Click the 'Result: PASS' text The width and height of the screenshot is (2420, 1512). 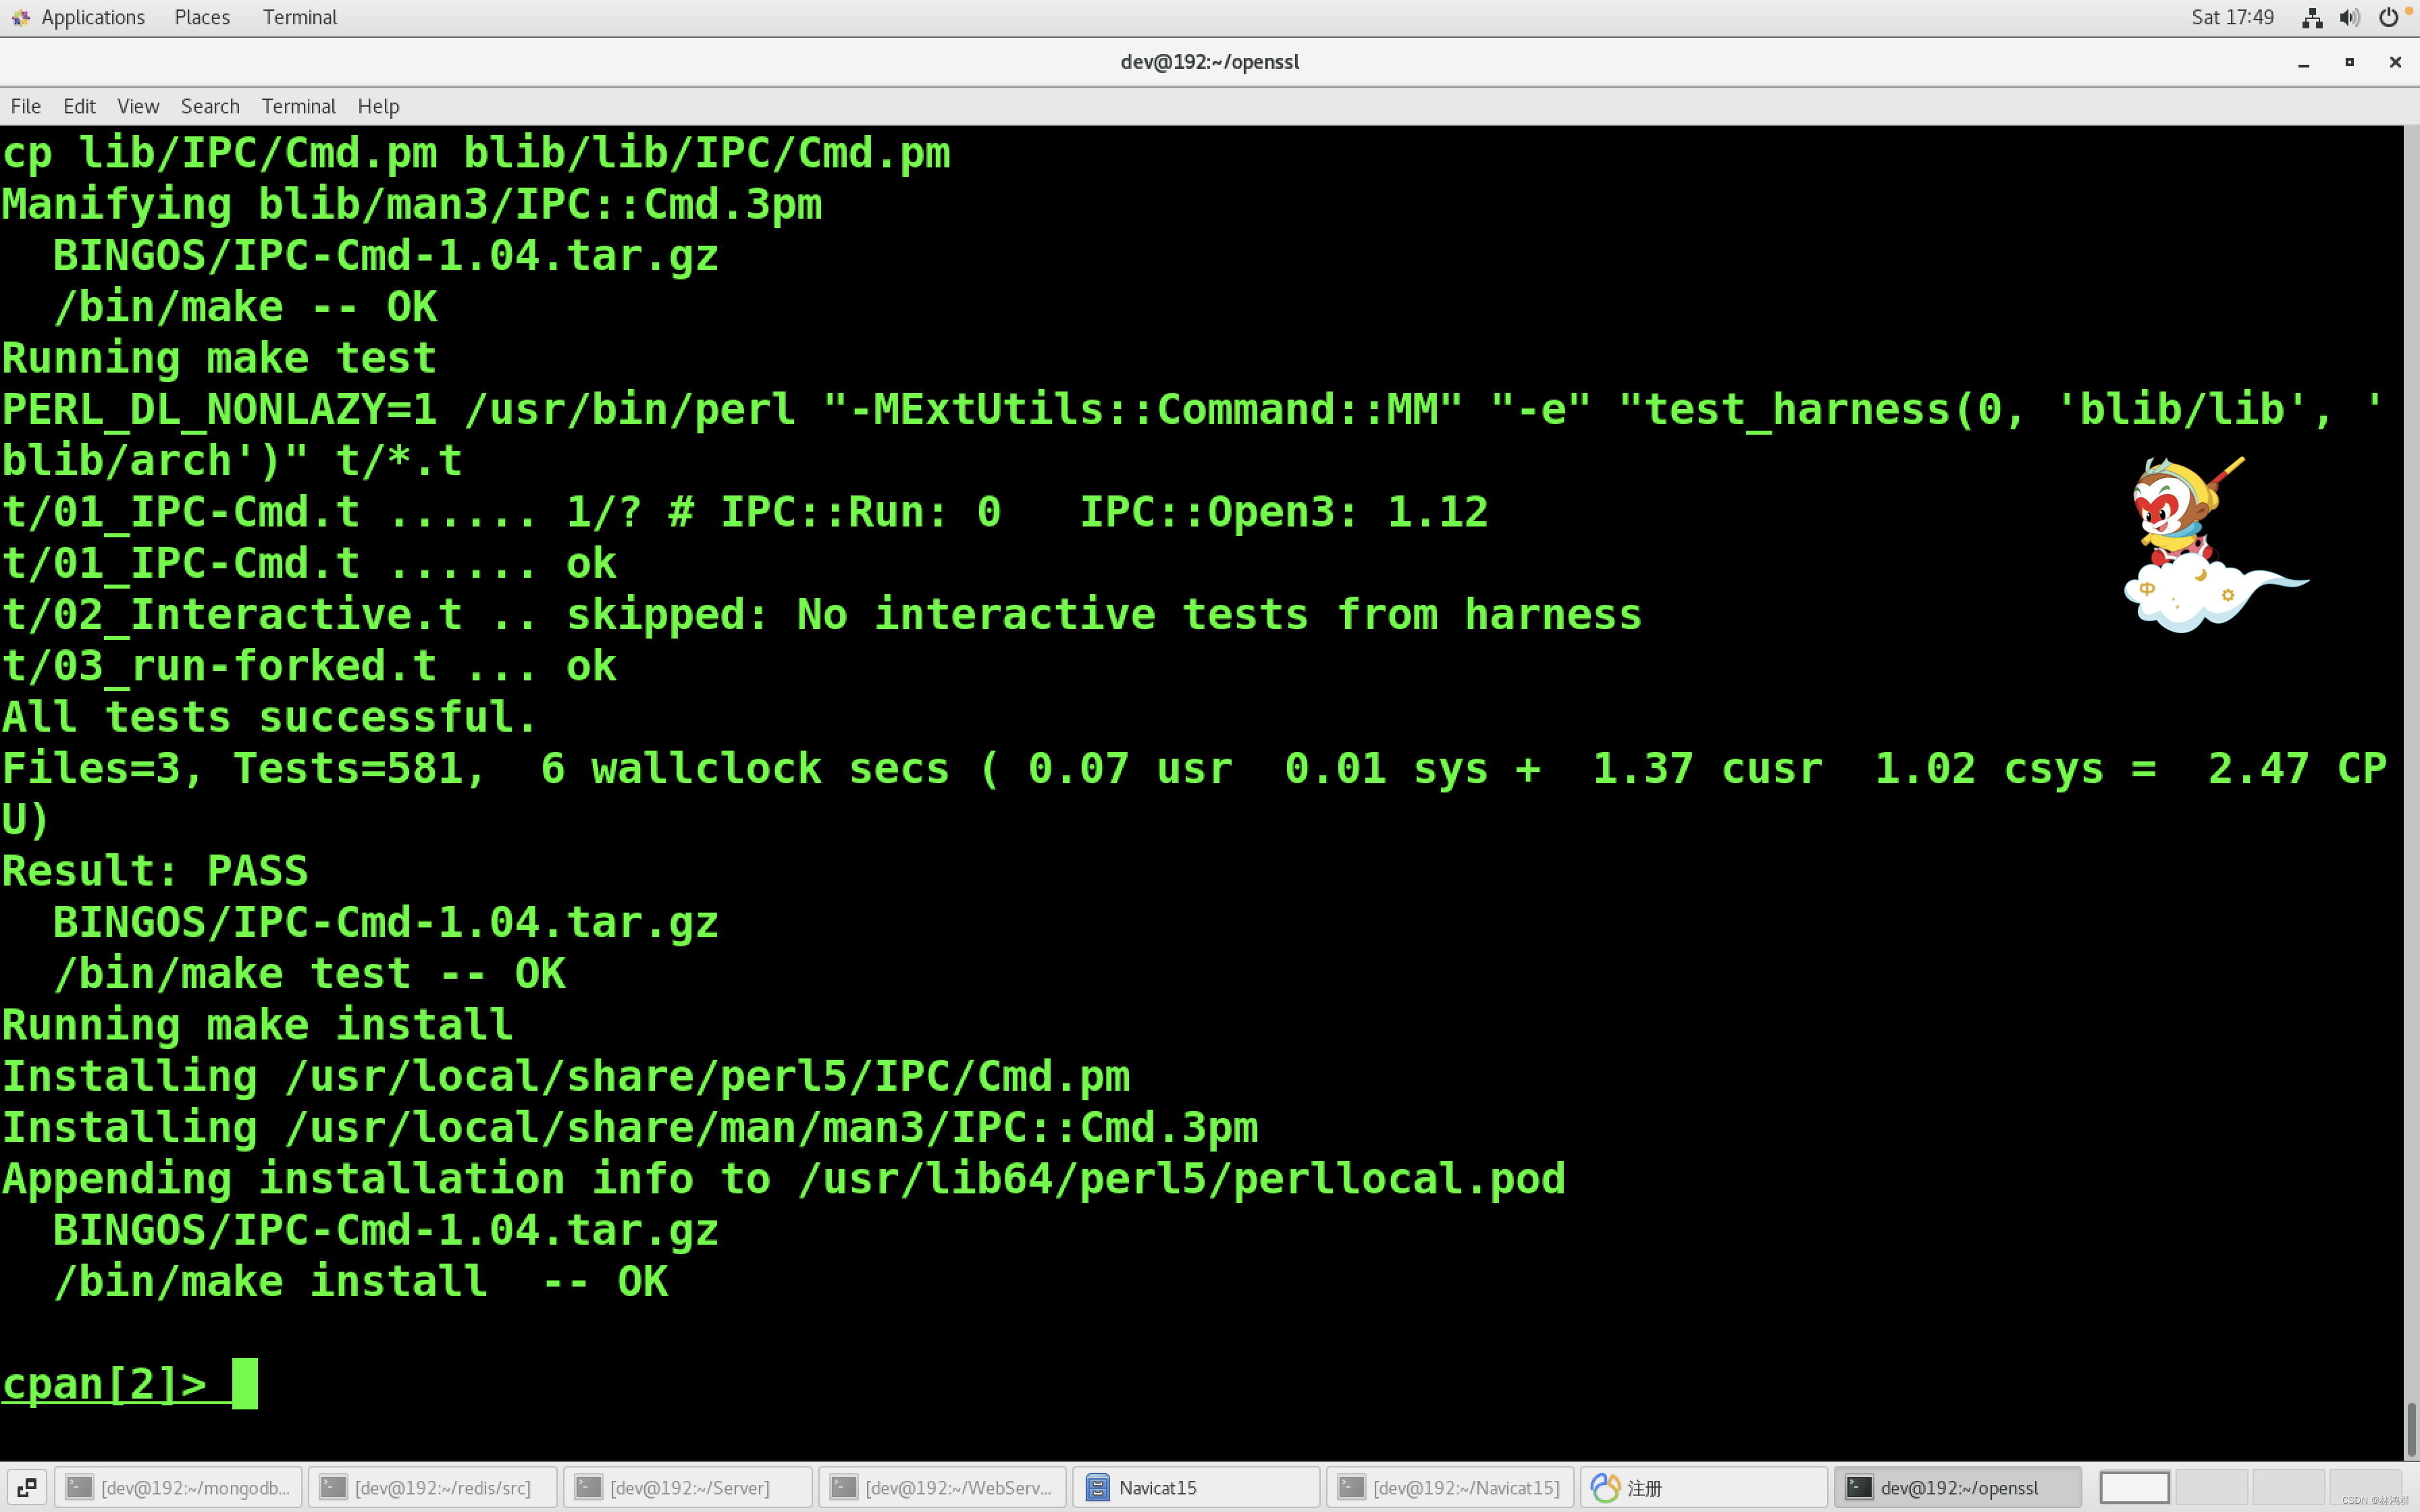(155, 870)
